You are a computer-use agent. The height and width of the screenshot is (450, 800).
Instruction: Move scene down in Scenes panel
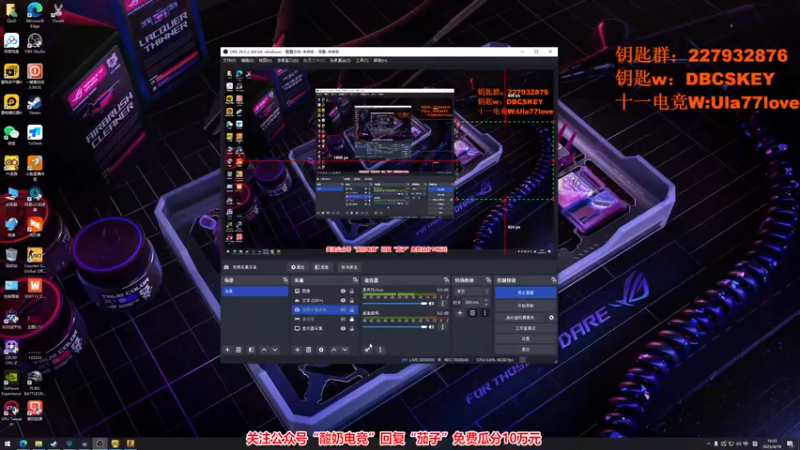tap(275, 349)
